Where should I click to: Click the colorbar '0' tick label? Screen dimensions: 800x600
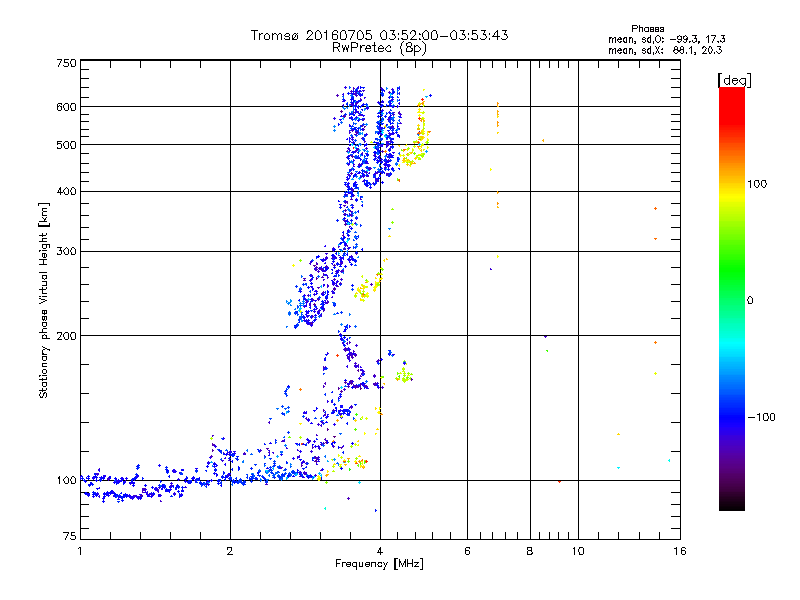[750, 301]
